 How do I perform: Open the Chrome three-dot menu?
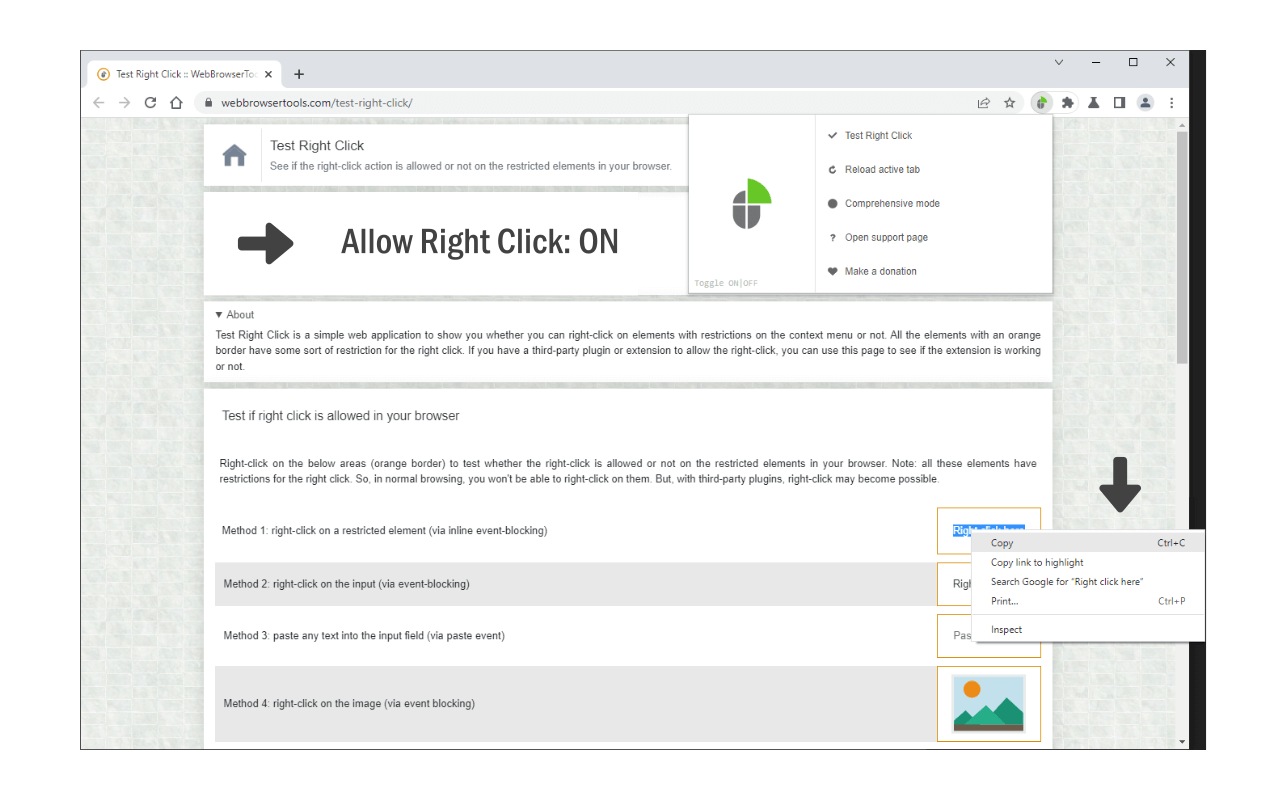pyautogui.click(x=1171, y=102)
